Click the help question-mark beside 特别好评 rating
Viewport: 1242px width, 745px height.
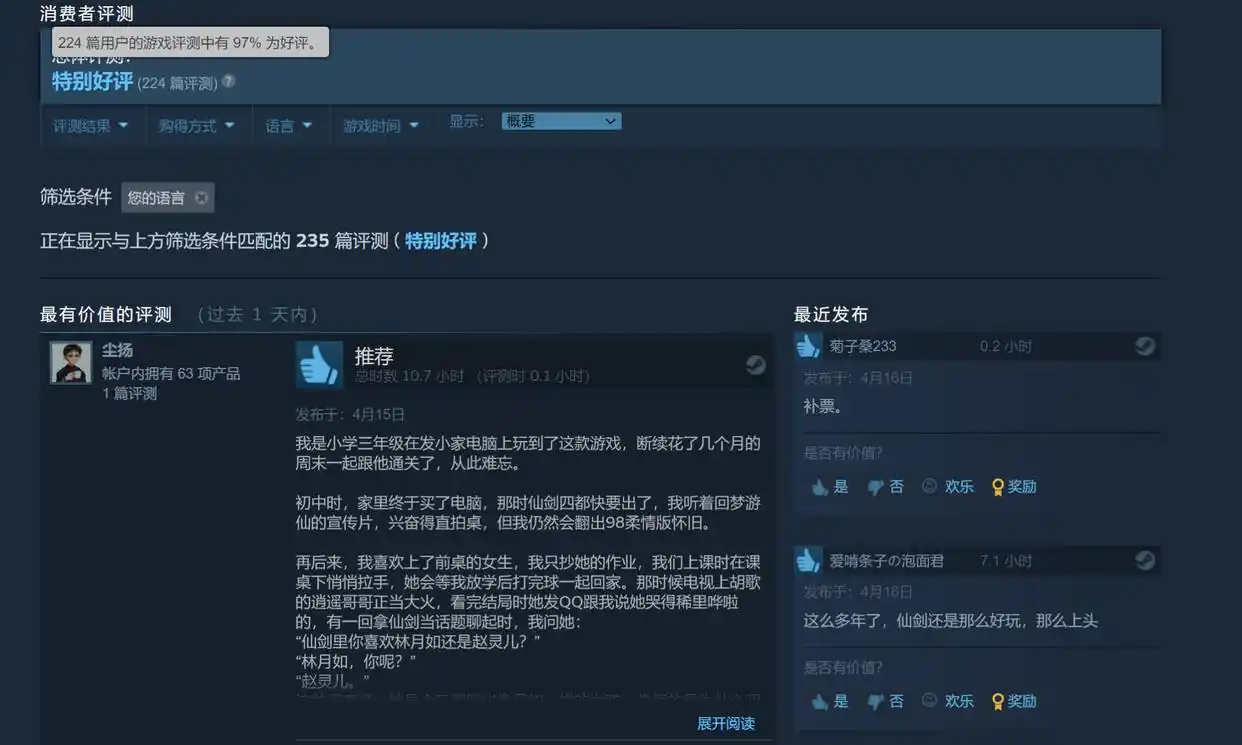229,84
